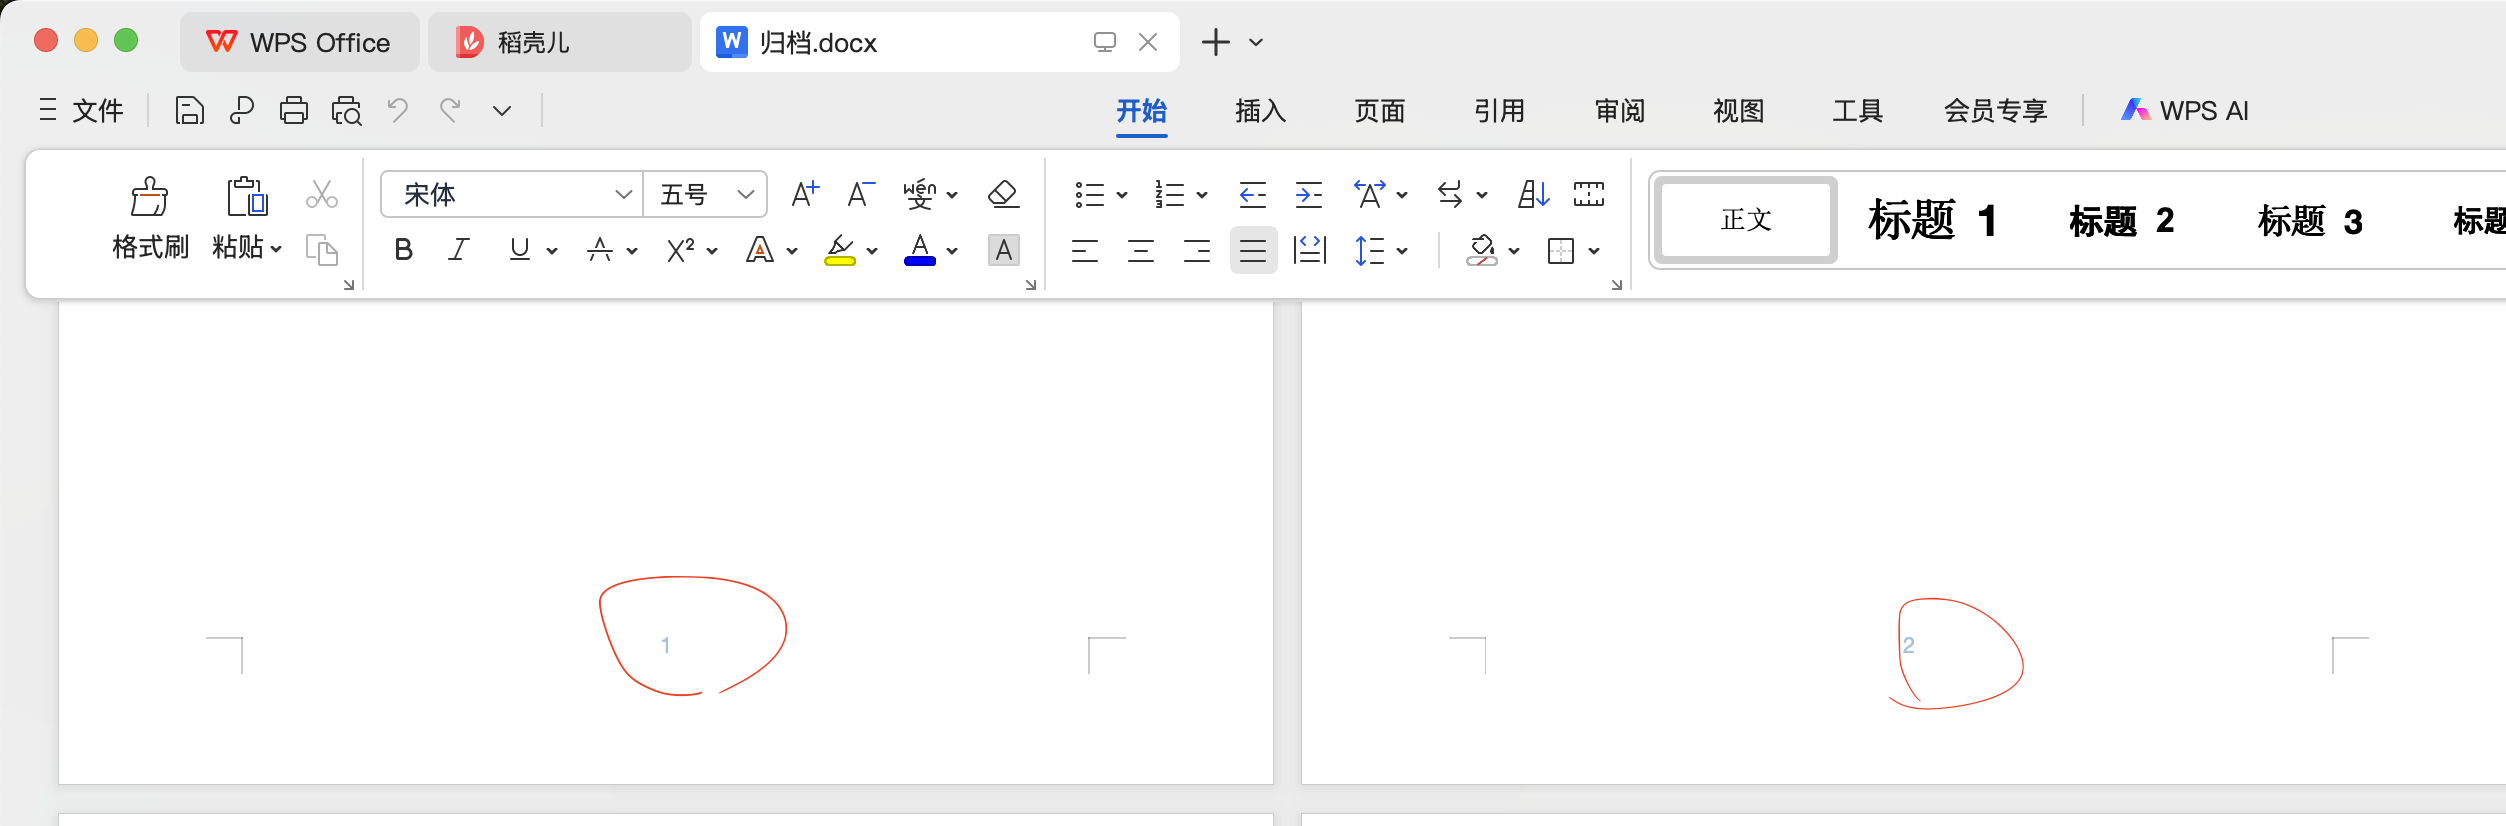2506x826 pixels.
Task: Toggle Superscript X² formatting
Action: pos(681,250)
